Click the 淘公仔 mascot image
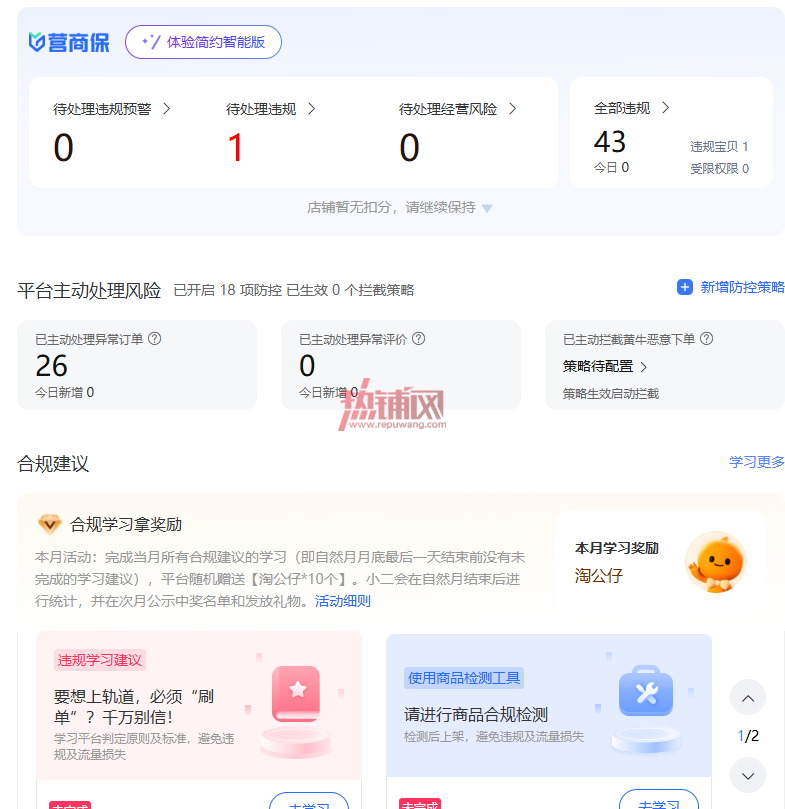 (x=716, y=562)
